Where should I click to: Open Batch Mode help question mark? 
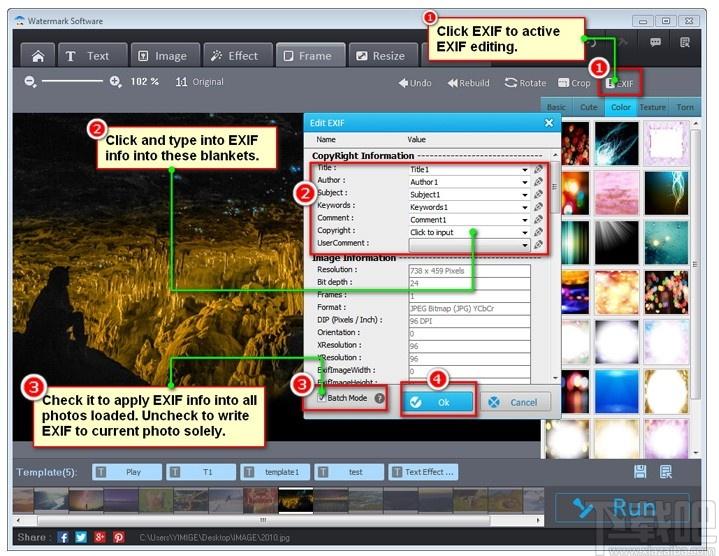point(380,398)
